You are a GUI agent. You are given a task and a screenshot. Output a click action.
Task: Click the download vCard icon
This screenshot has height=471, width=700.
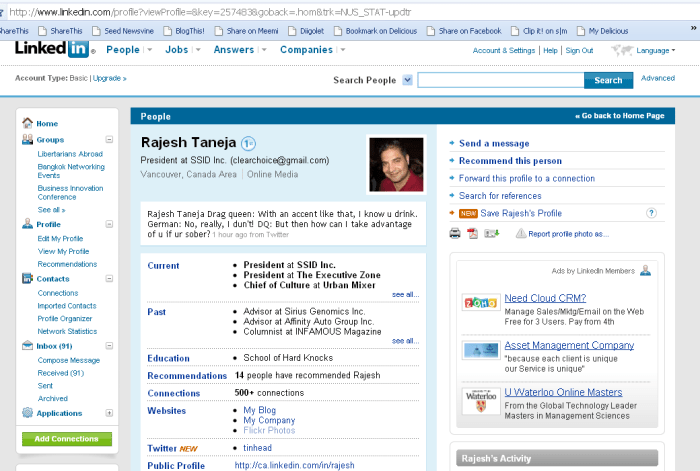click(491, 233)
